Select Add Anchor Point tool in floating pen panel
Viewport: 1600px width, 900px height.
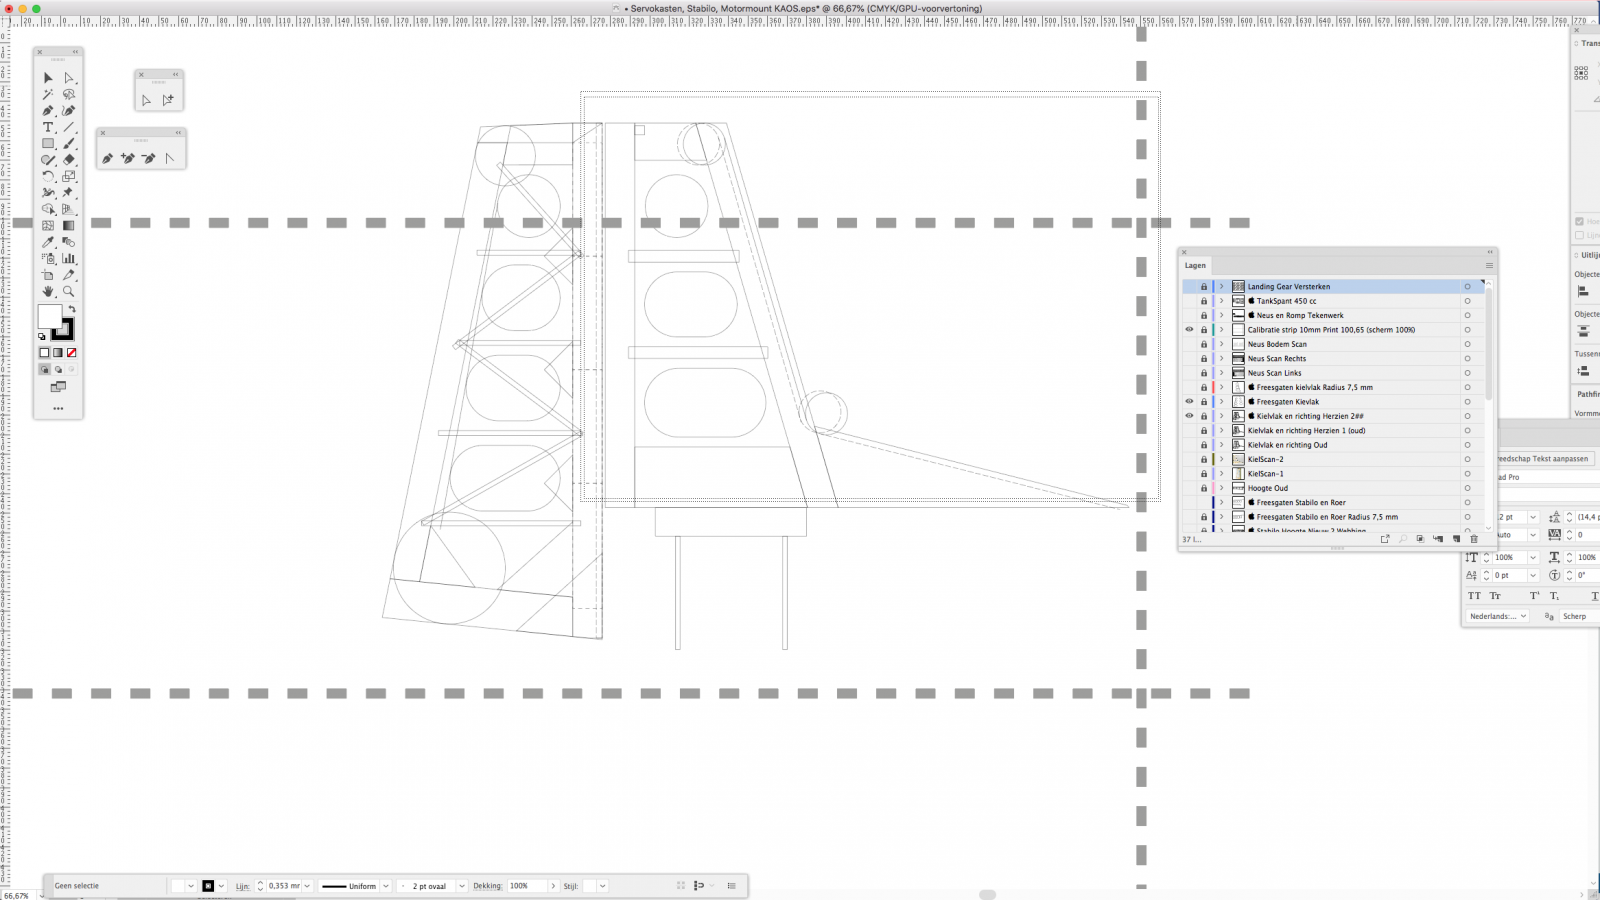tap(128, 158)
